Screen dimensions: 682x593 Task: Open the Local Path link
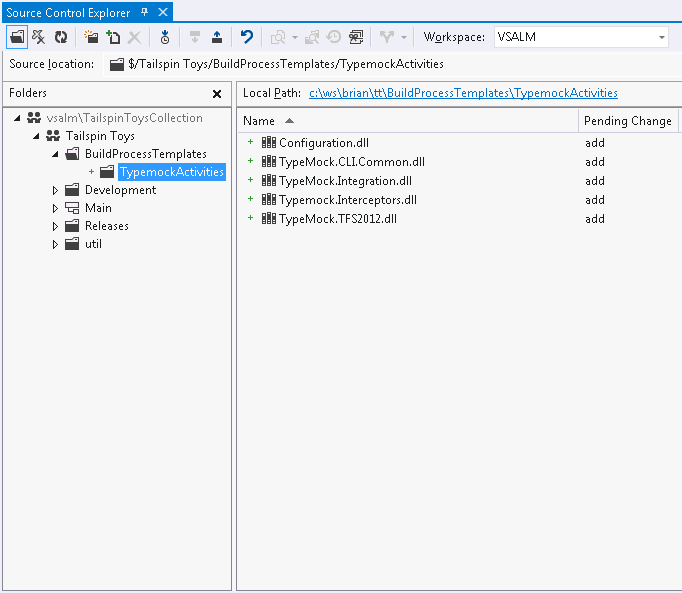[463, 93]
